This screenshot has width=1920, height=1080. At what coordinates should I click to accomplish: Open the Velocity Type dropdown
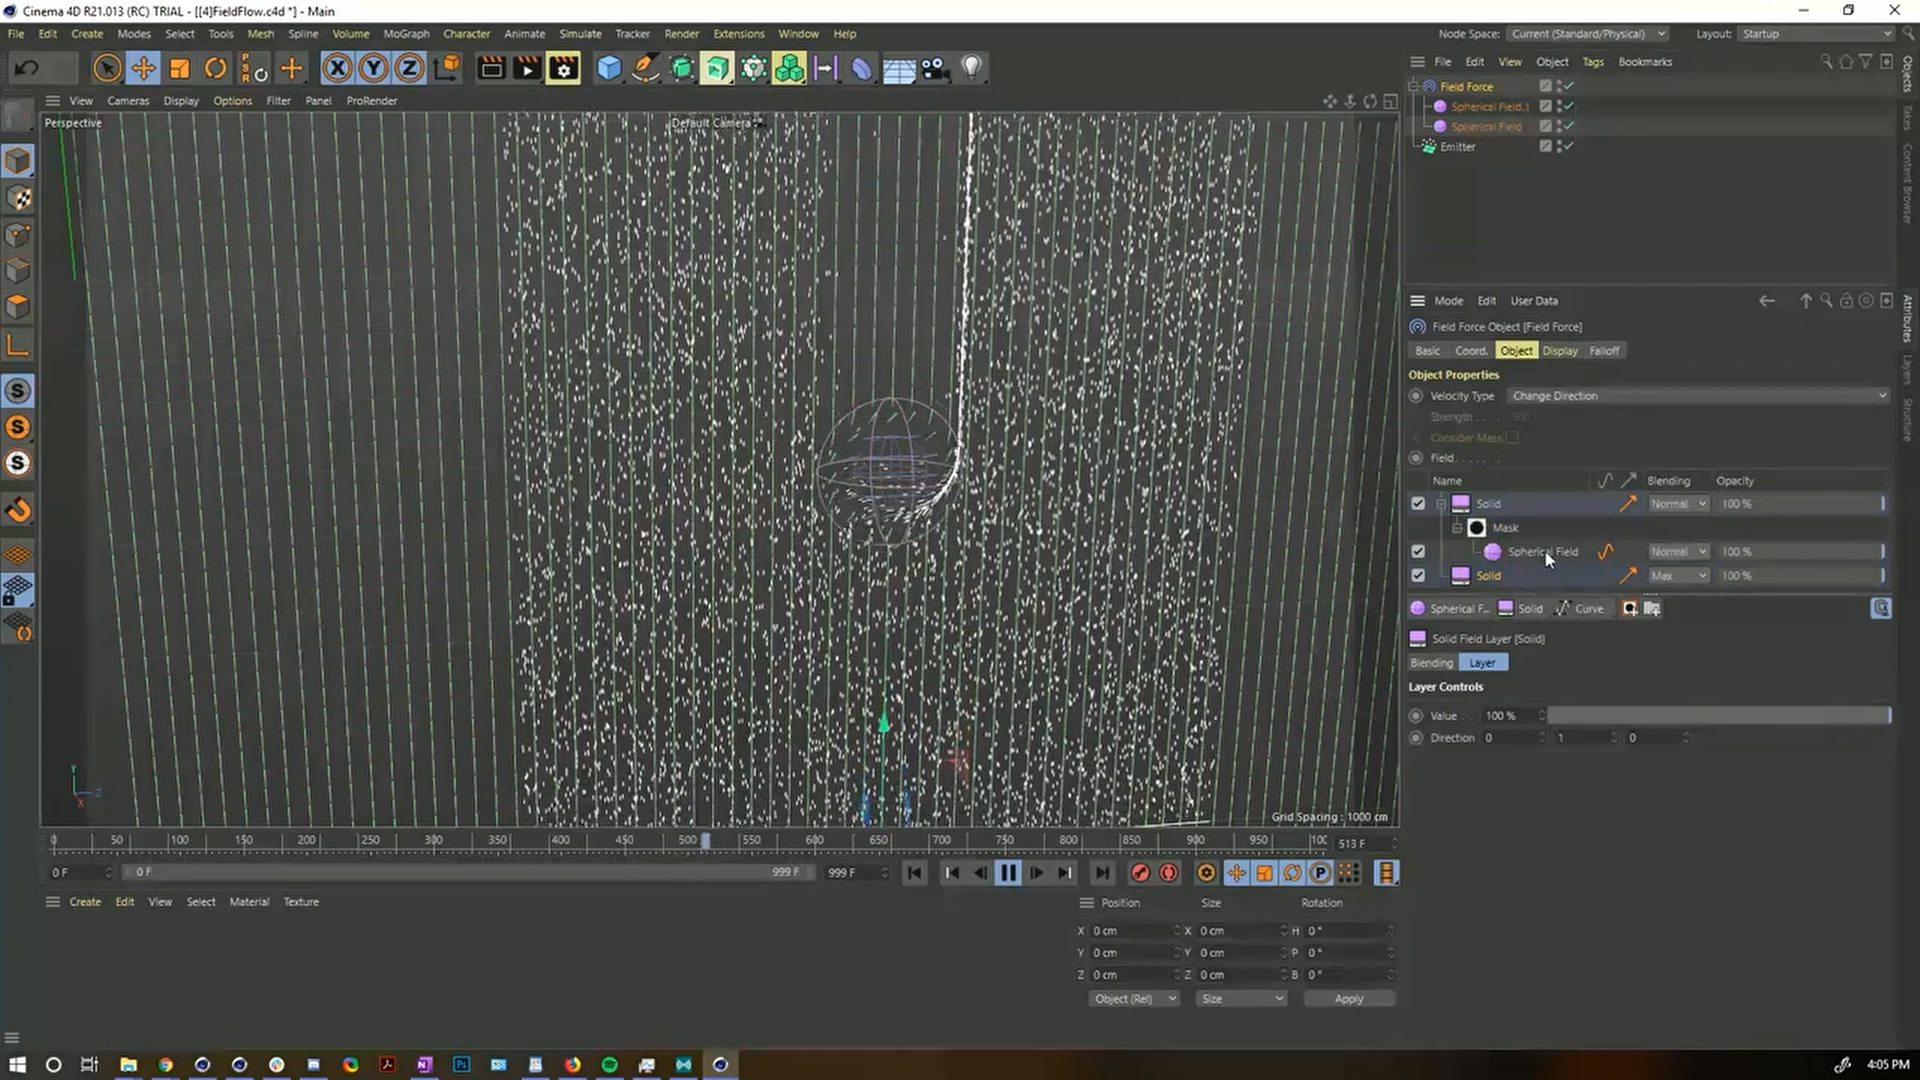pyautogui.click(x=1698, y=396)
